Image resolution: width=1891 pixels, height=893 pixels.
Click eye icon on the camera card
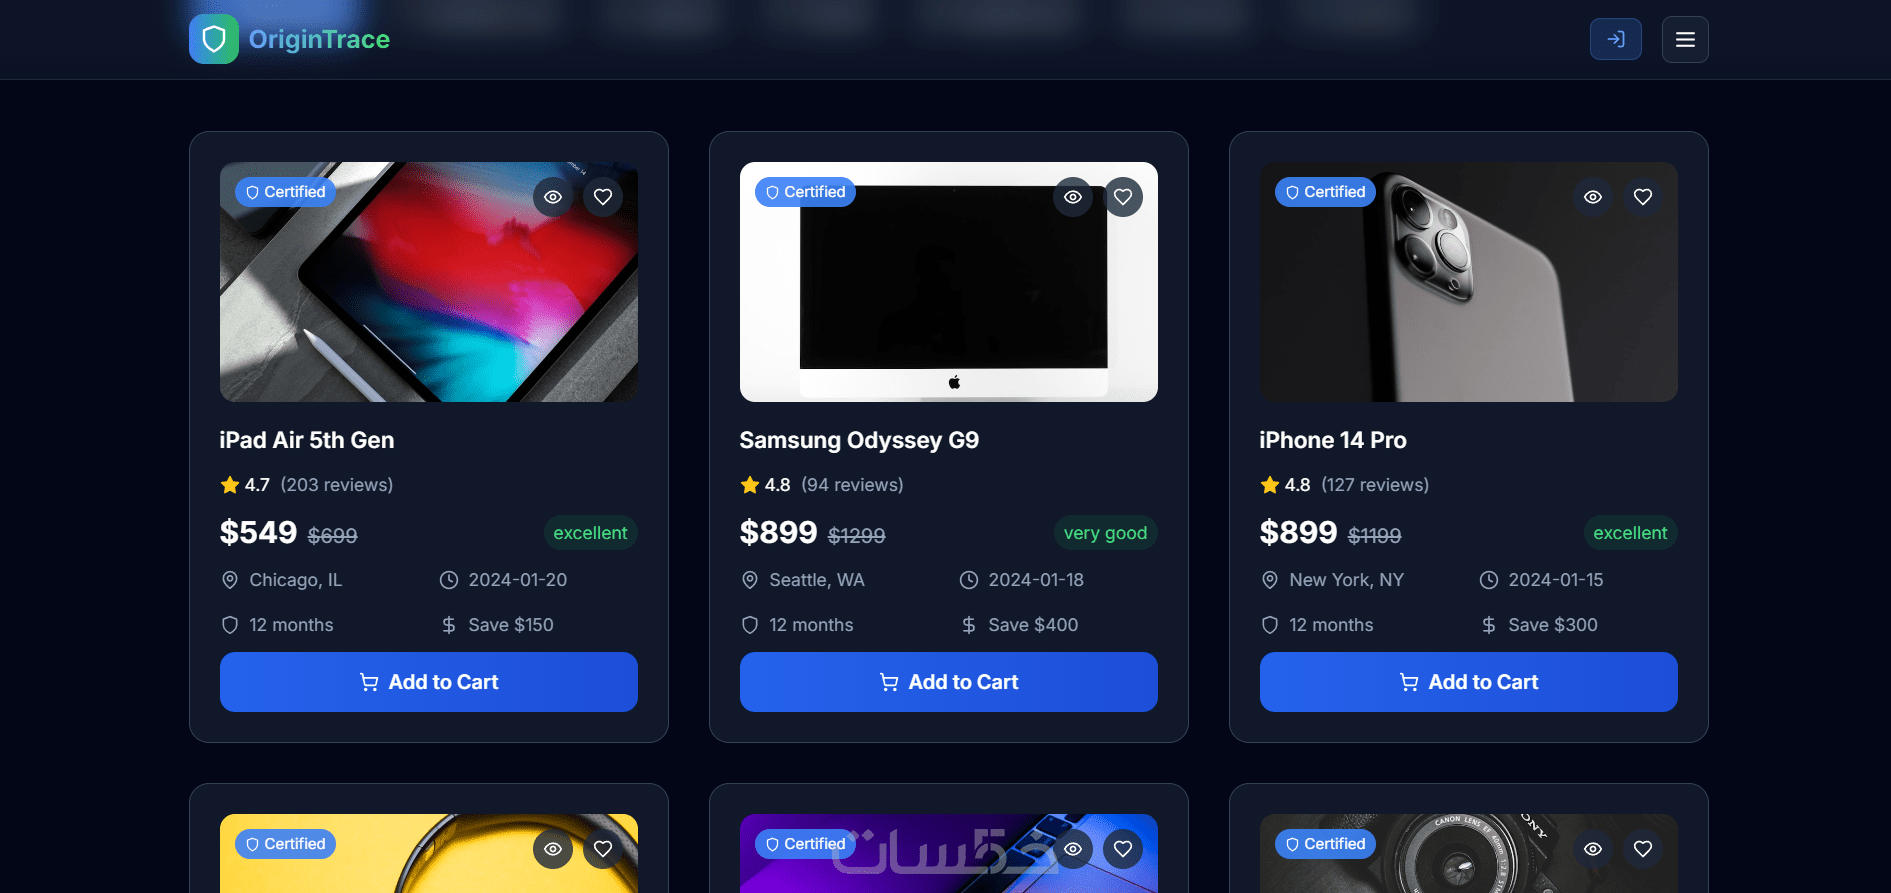coord(1593,849)
